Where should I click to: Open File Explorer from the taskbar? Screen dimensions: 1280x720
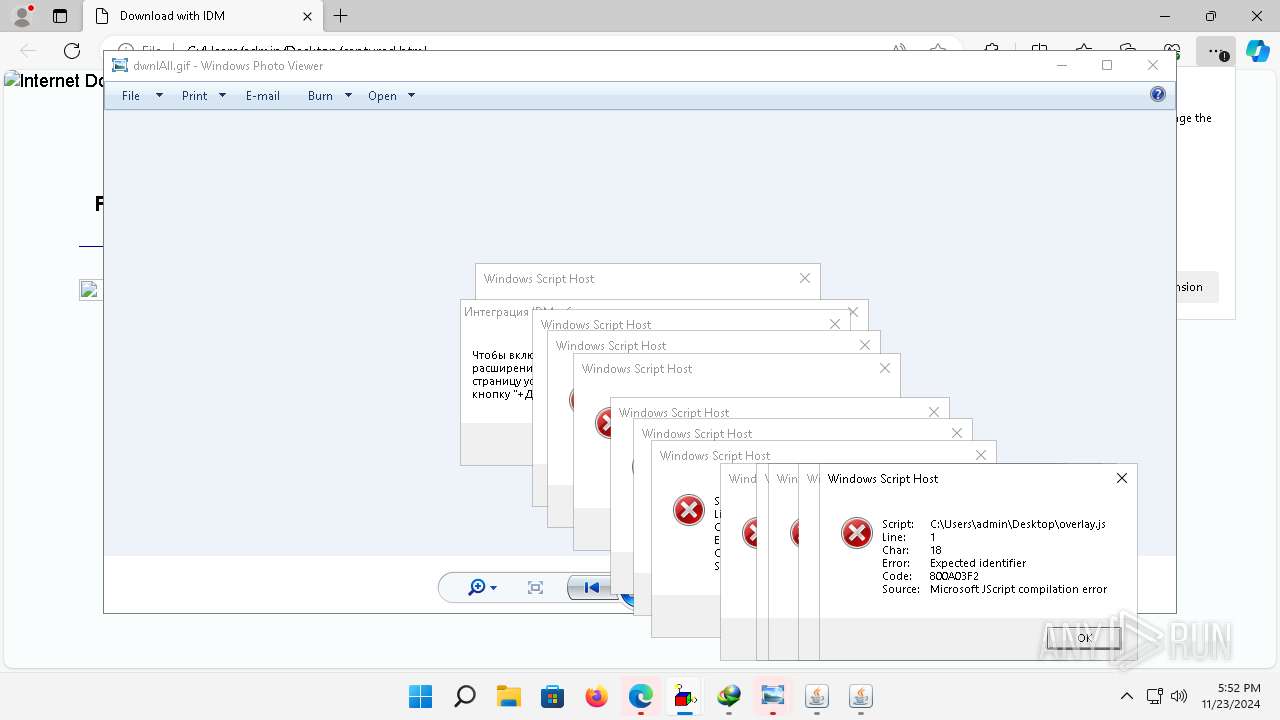(x=509, y=696)
